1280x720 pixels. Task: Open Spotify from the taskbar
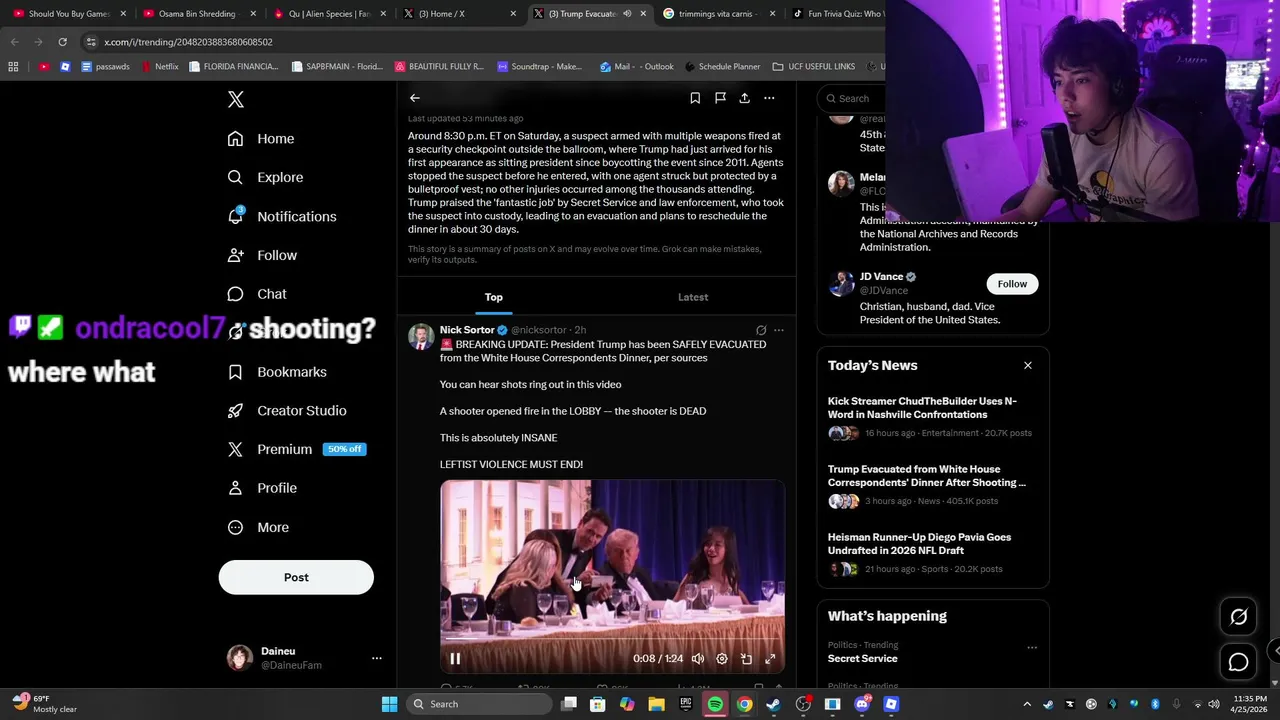point(715,704)
